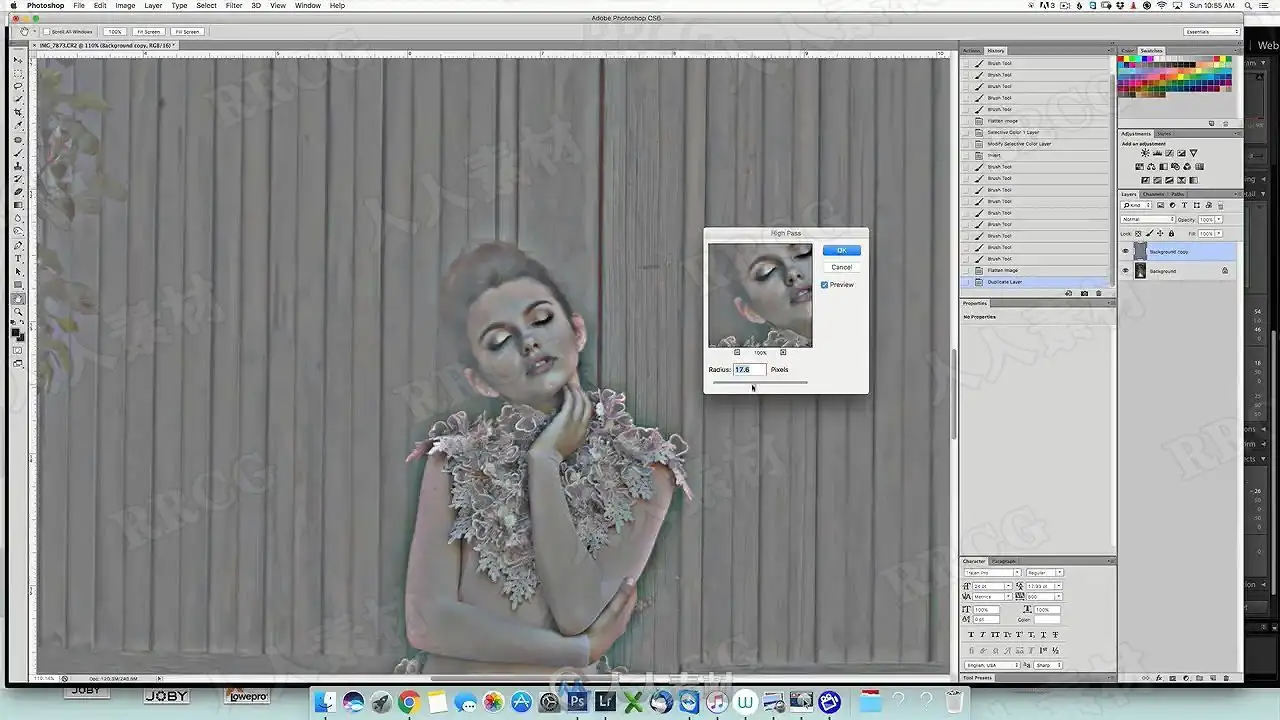Select the Brush tool in toolbar
The image size is (1280, 720).
tap(18, 153)
